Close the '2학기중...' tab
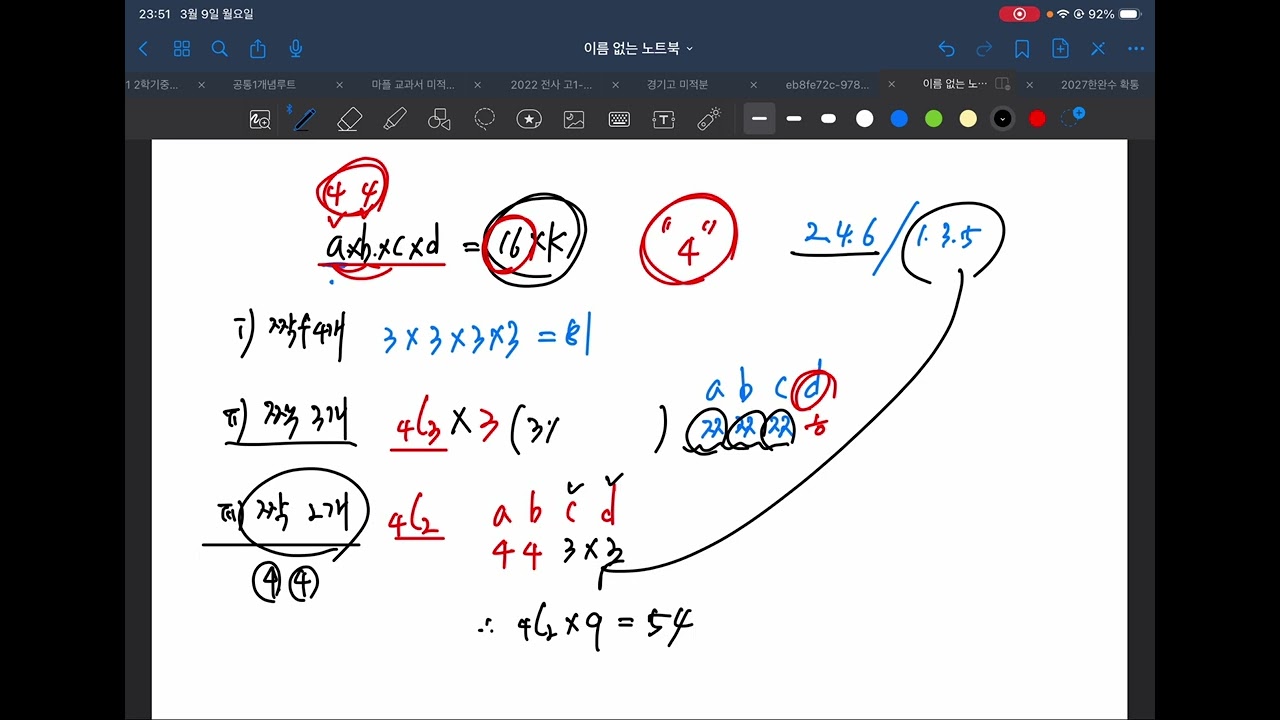This screenshot has height=720, width=1280. pos(201,85)
